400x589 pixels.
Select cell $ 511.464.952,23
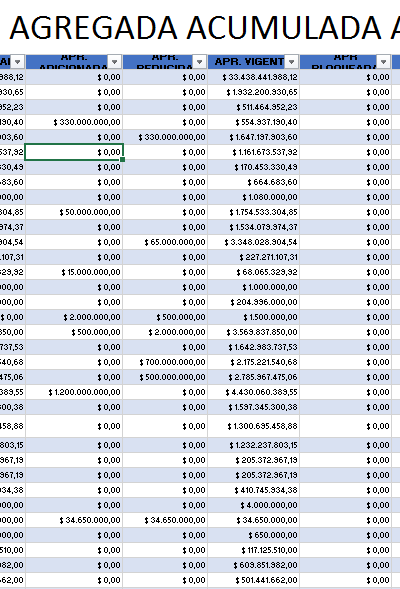click(254, 107)
